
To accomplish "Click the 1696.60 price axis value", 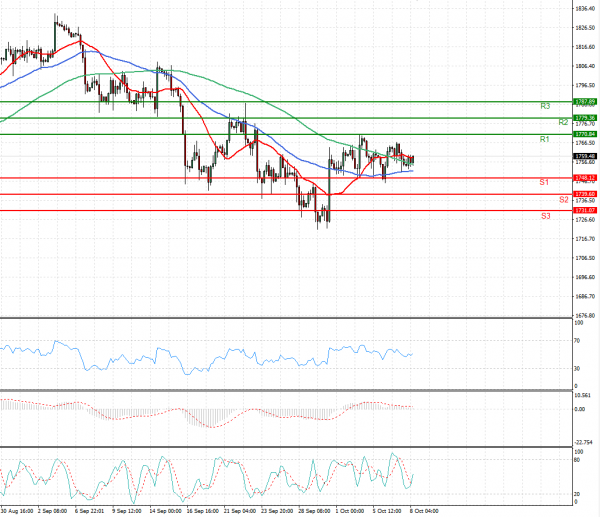I will [x=585, y=277].
